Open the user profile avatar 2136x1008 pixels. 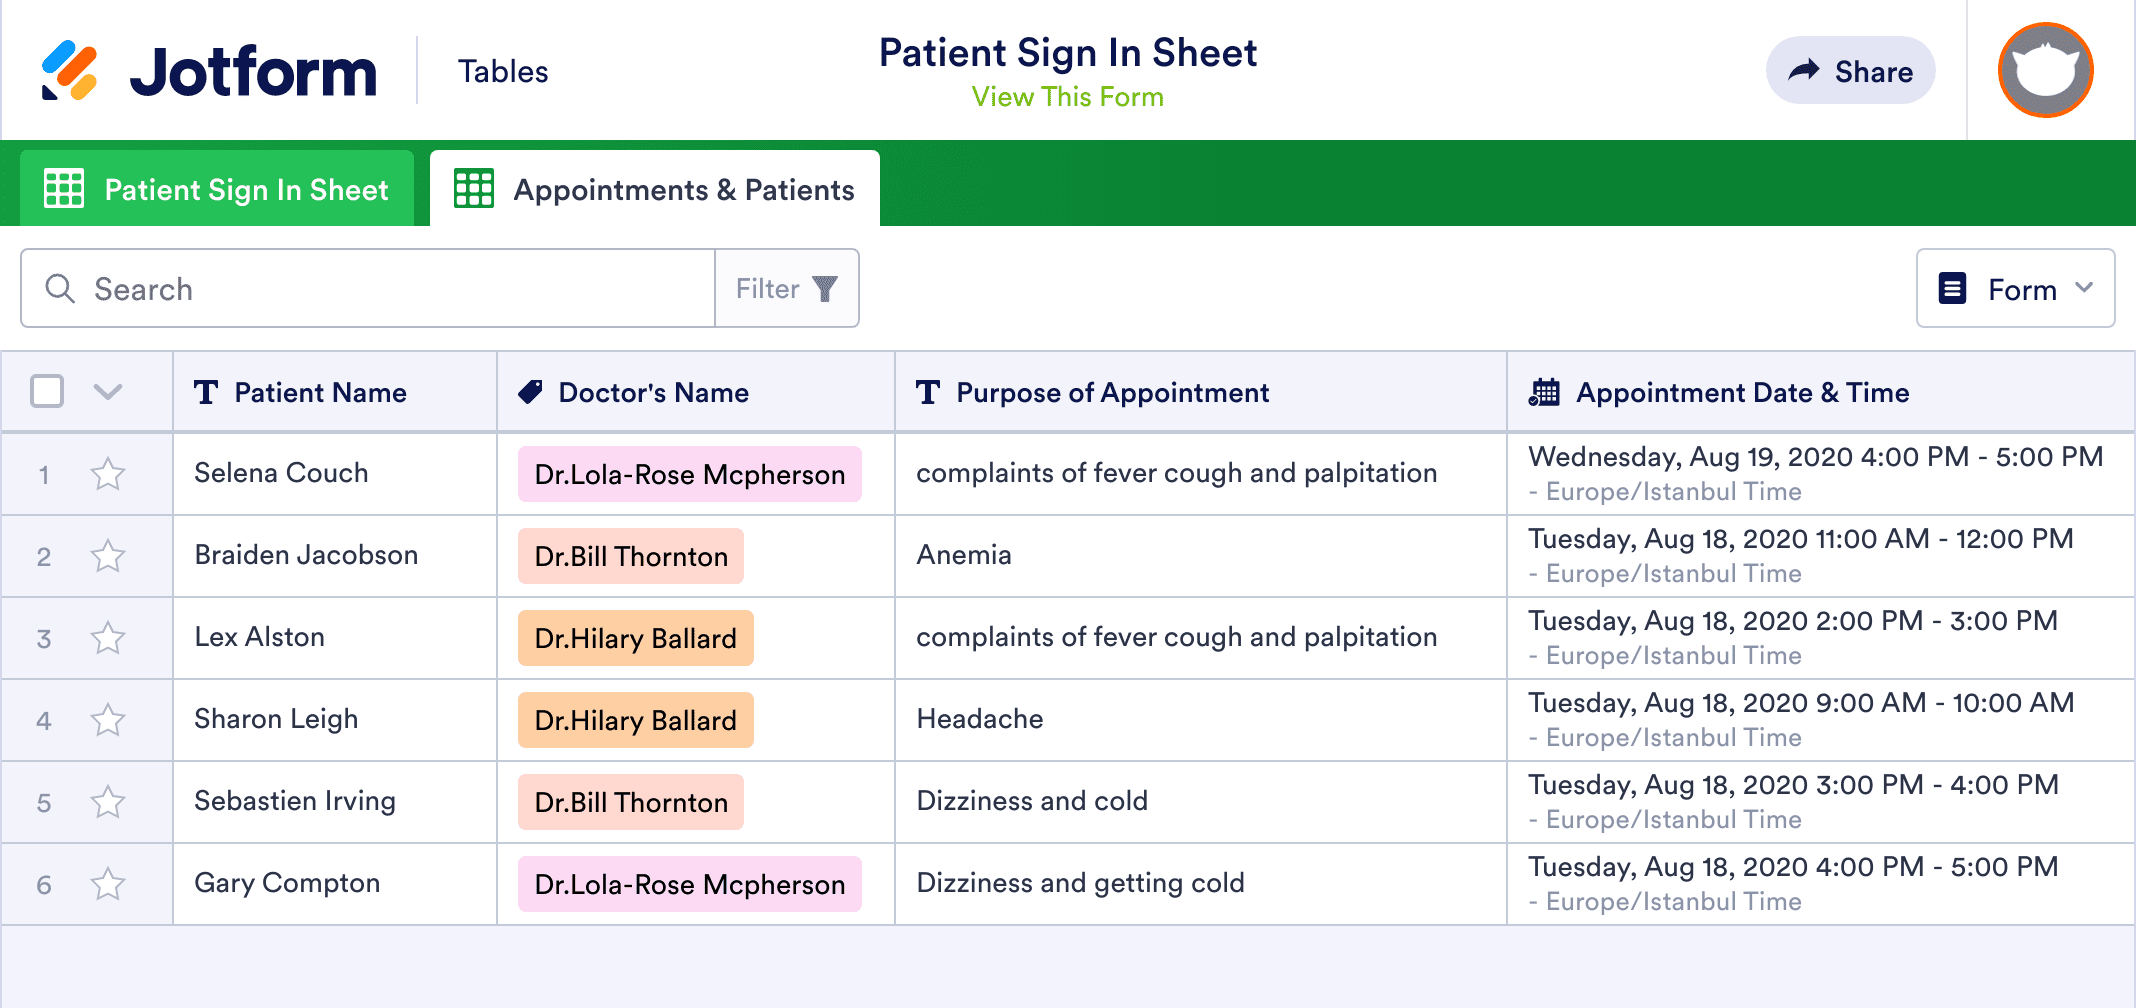click(x=2044, y=70)
